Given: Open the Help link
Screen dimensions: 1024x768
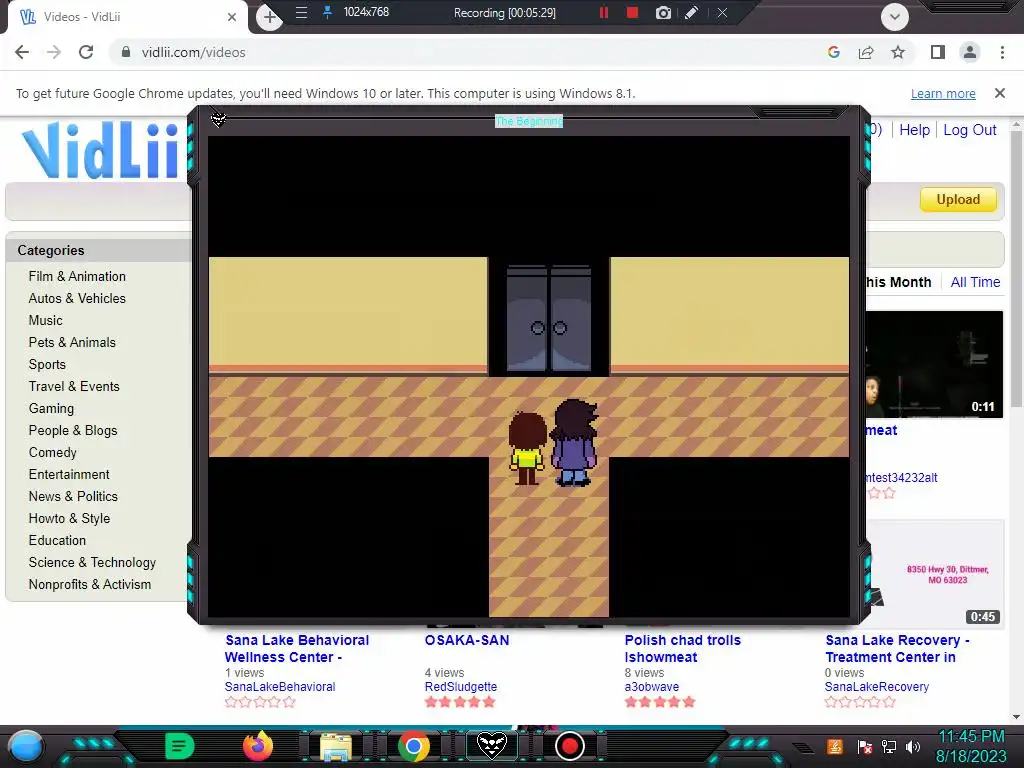Looking at the screenshot, I should pos(914,130).
